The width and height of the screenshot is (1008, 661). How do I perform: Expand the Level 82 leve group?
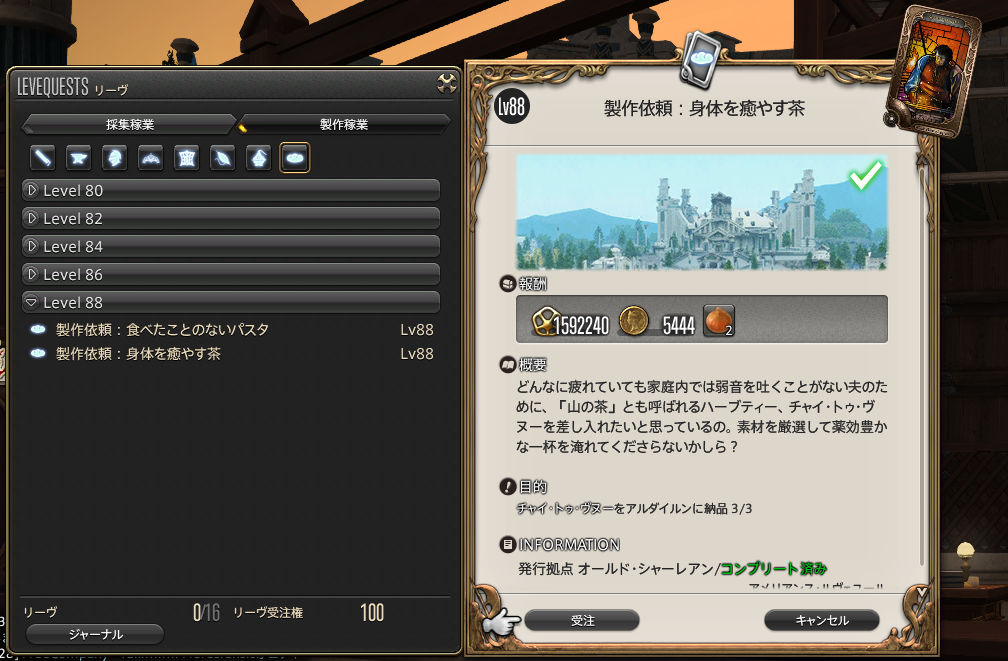[231, 219]
